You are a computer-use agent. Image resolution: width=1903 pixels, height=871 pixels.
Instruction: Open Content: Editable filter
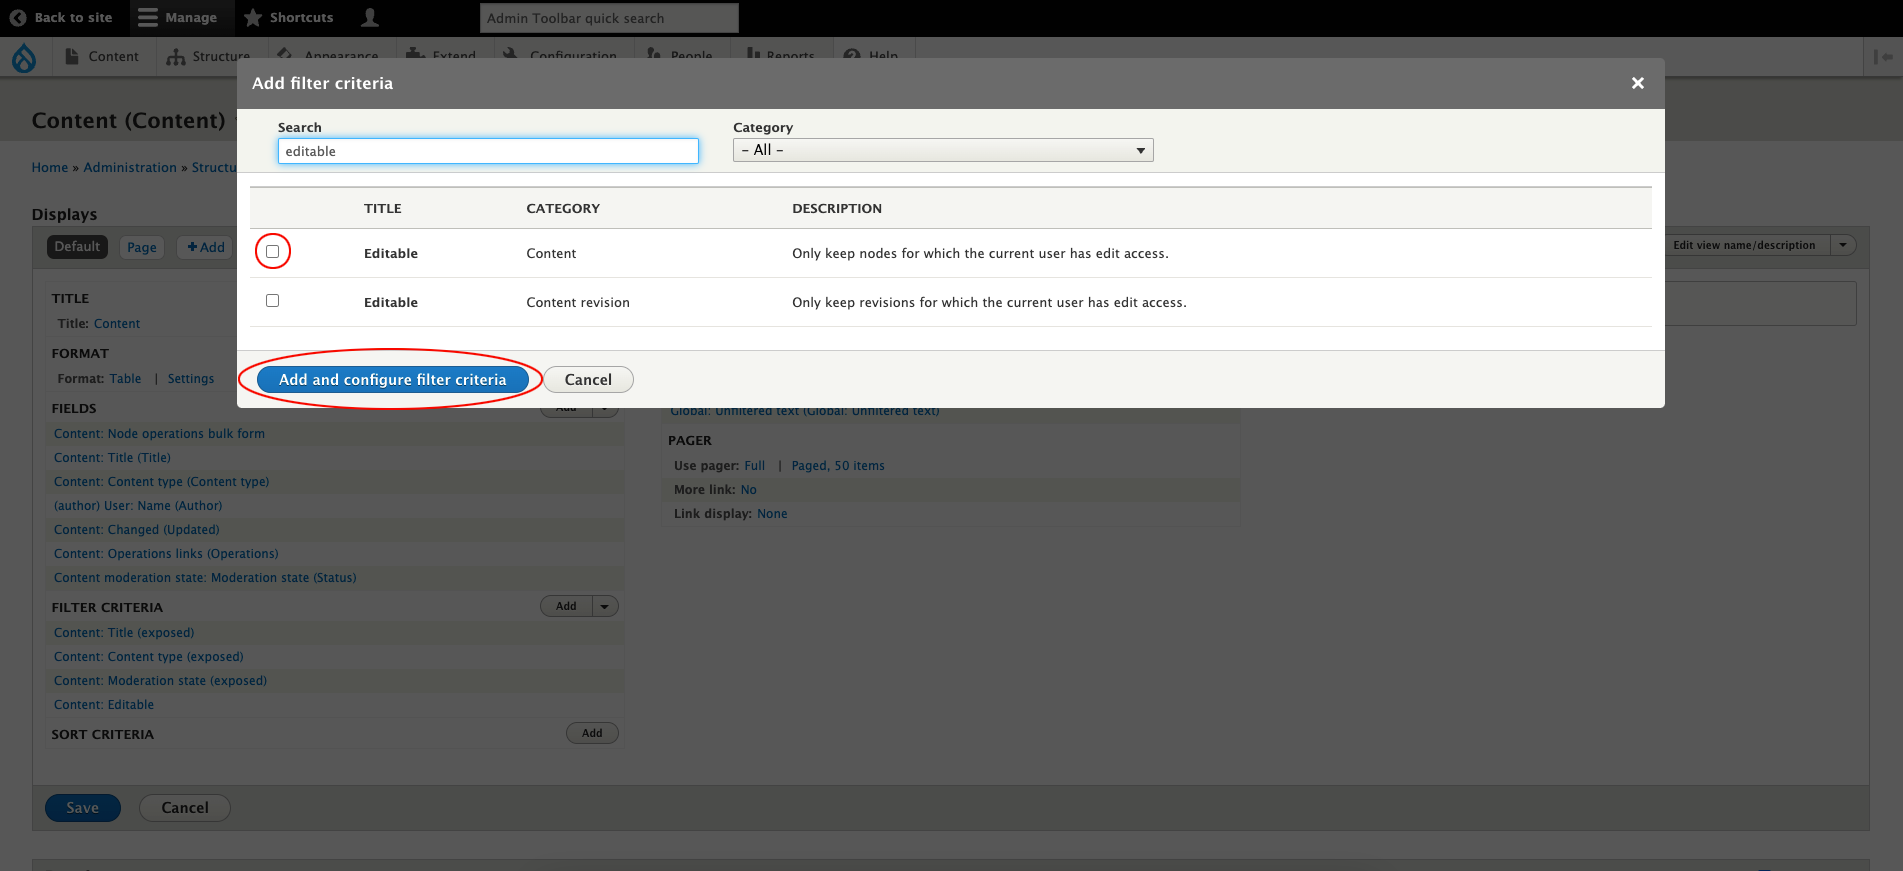(104, 705)
